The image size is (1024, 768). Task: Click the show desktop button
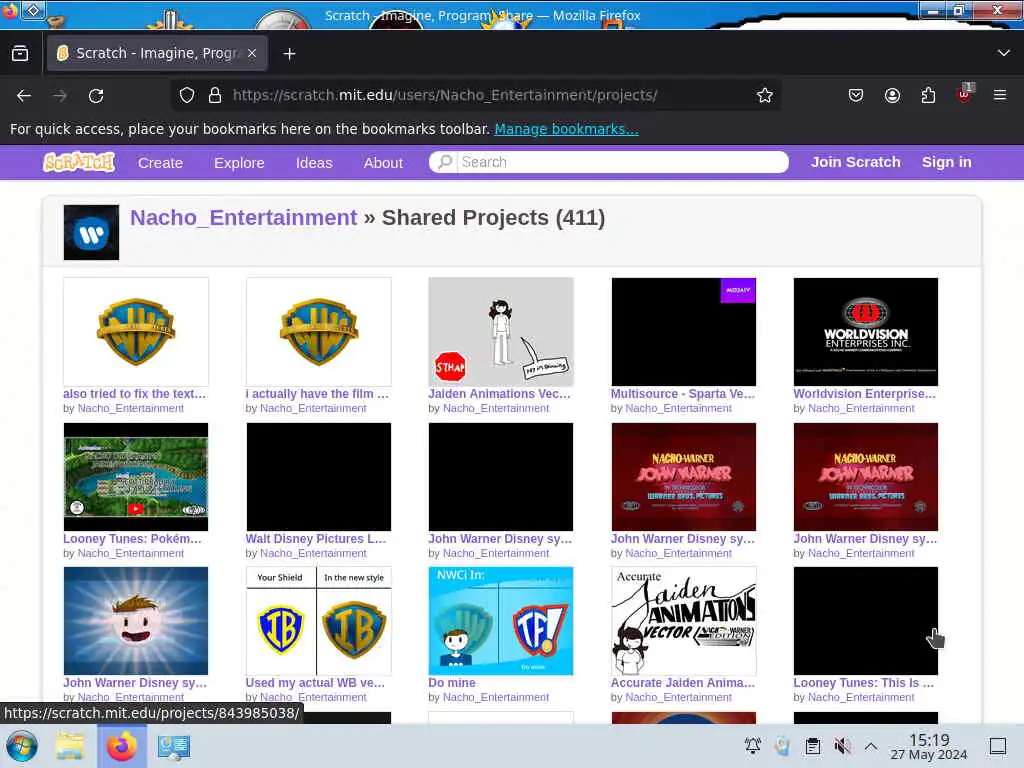click(998, 745)
